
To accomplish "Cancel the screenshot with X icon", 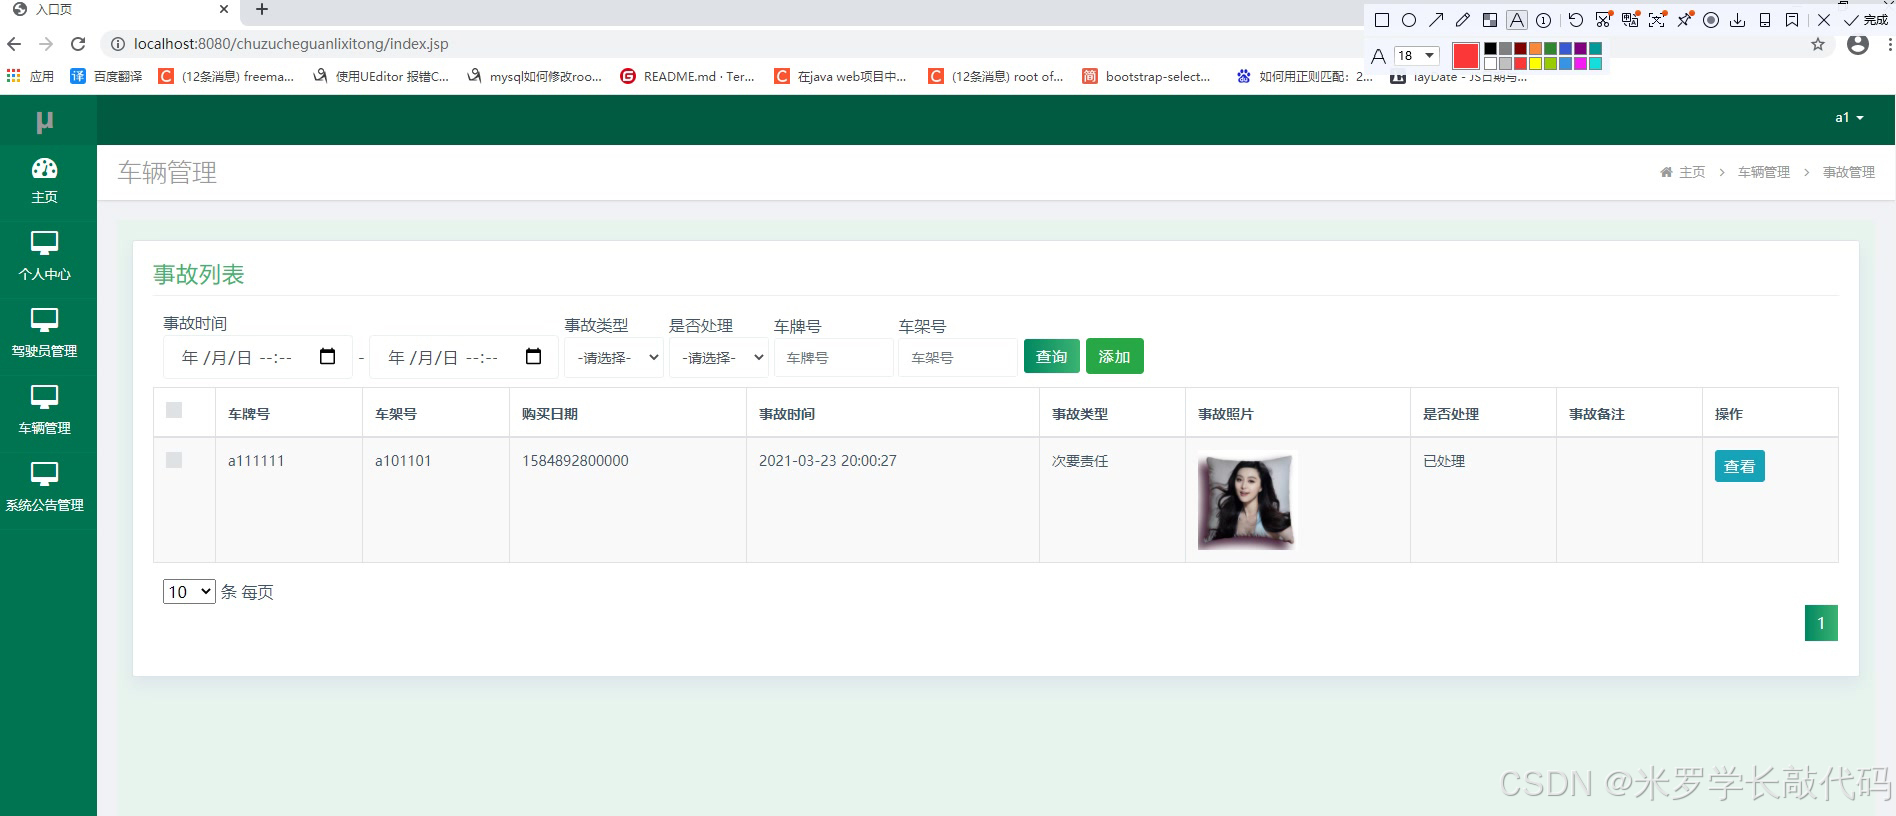I will click(1824, 20).
